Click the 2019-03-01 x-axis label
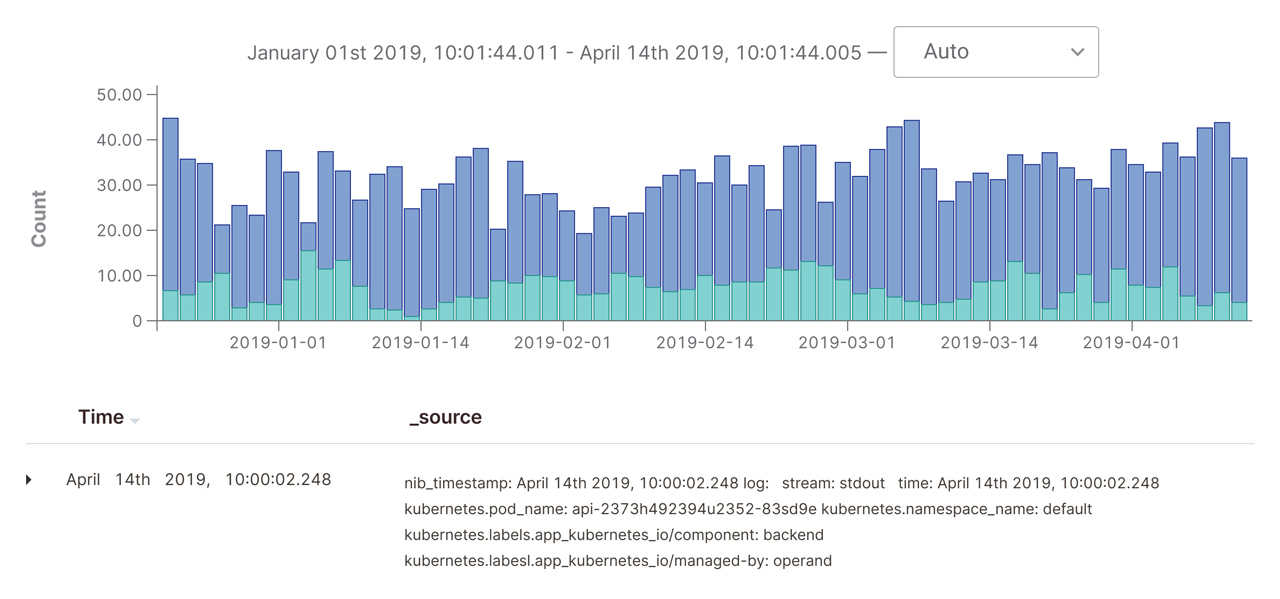Viewport: 1280px width, 599px height. [x=847, y=343]
